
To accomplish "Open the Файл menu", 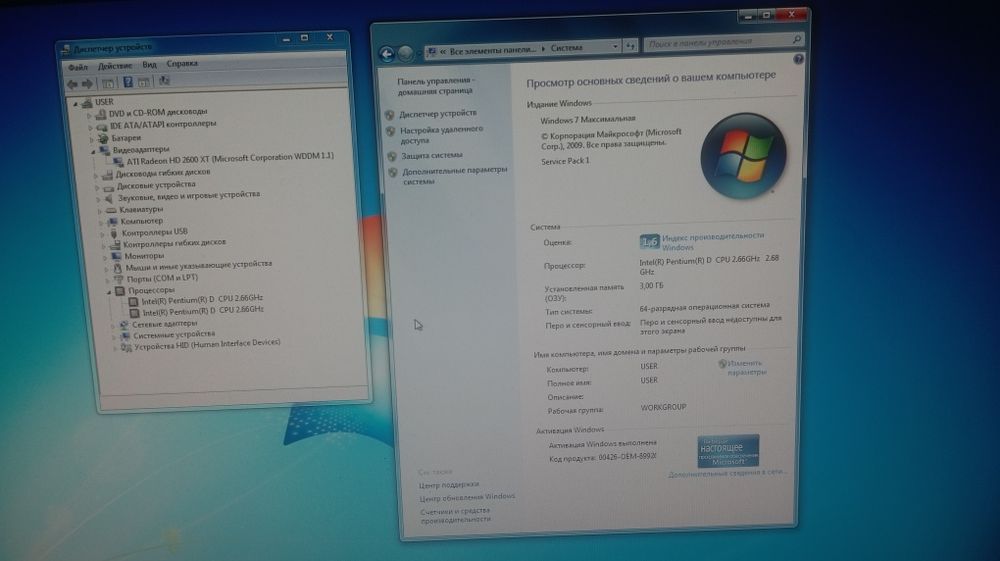I will (x=78, y=67).
